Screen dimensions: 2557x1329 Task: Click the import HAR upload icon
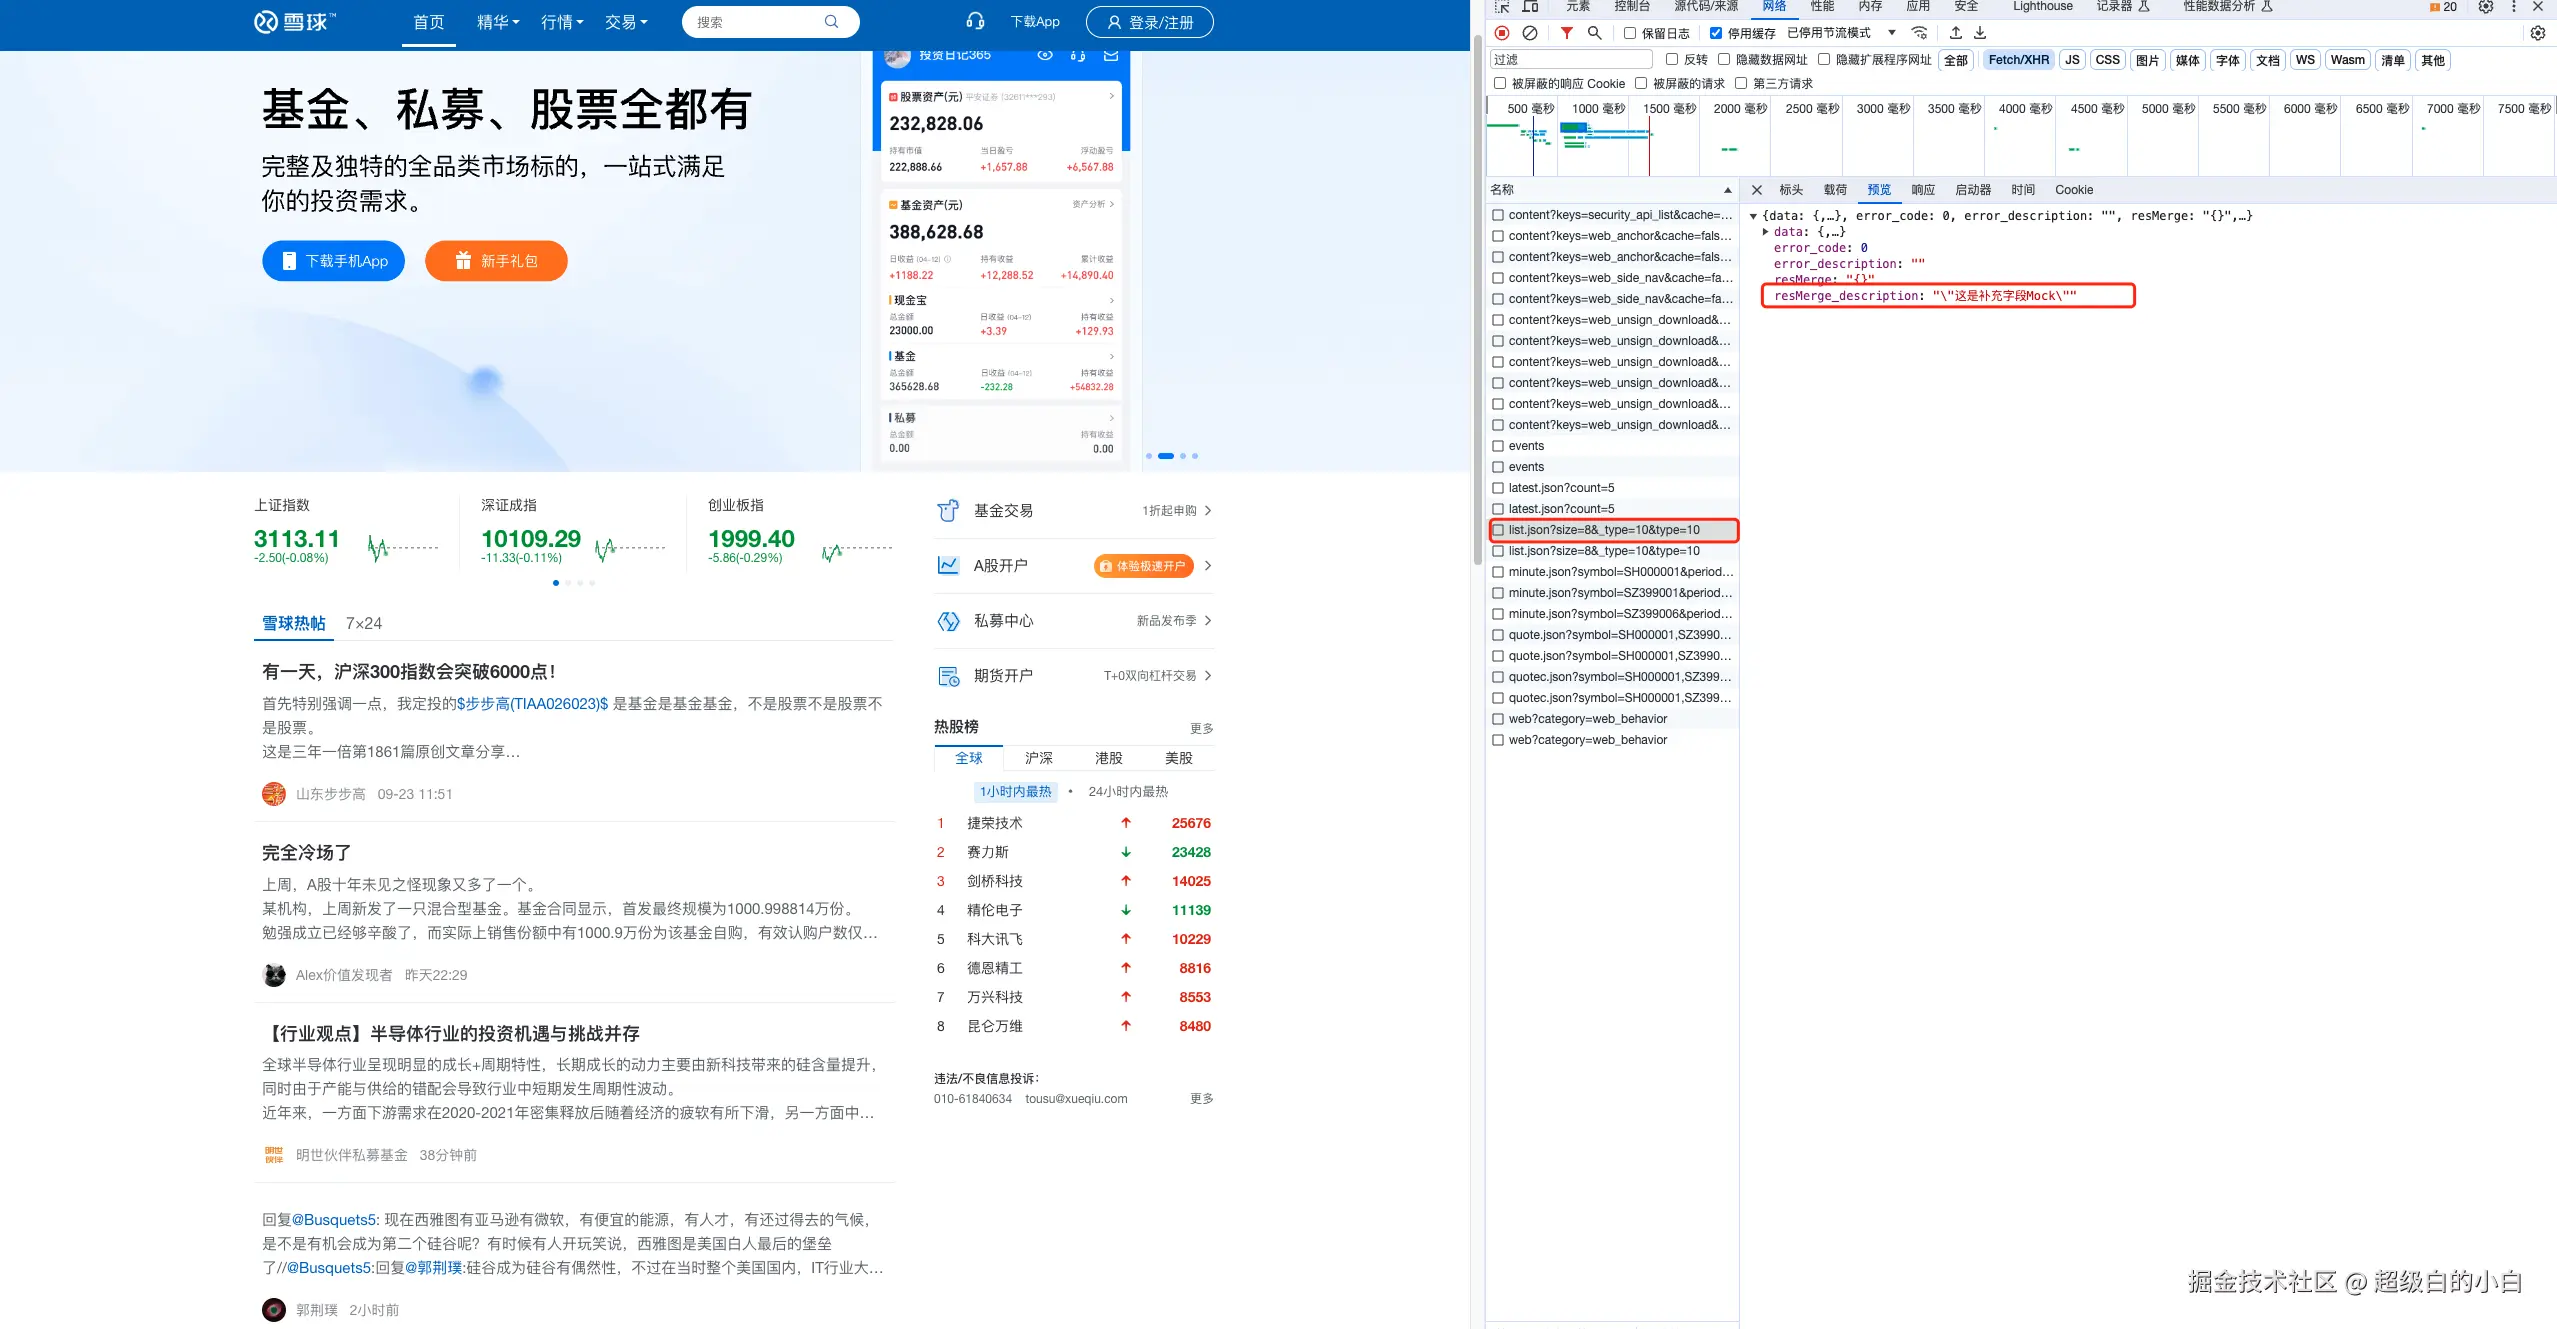click(1956, 33)
